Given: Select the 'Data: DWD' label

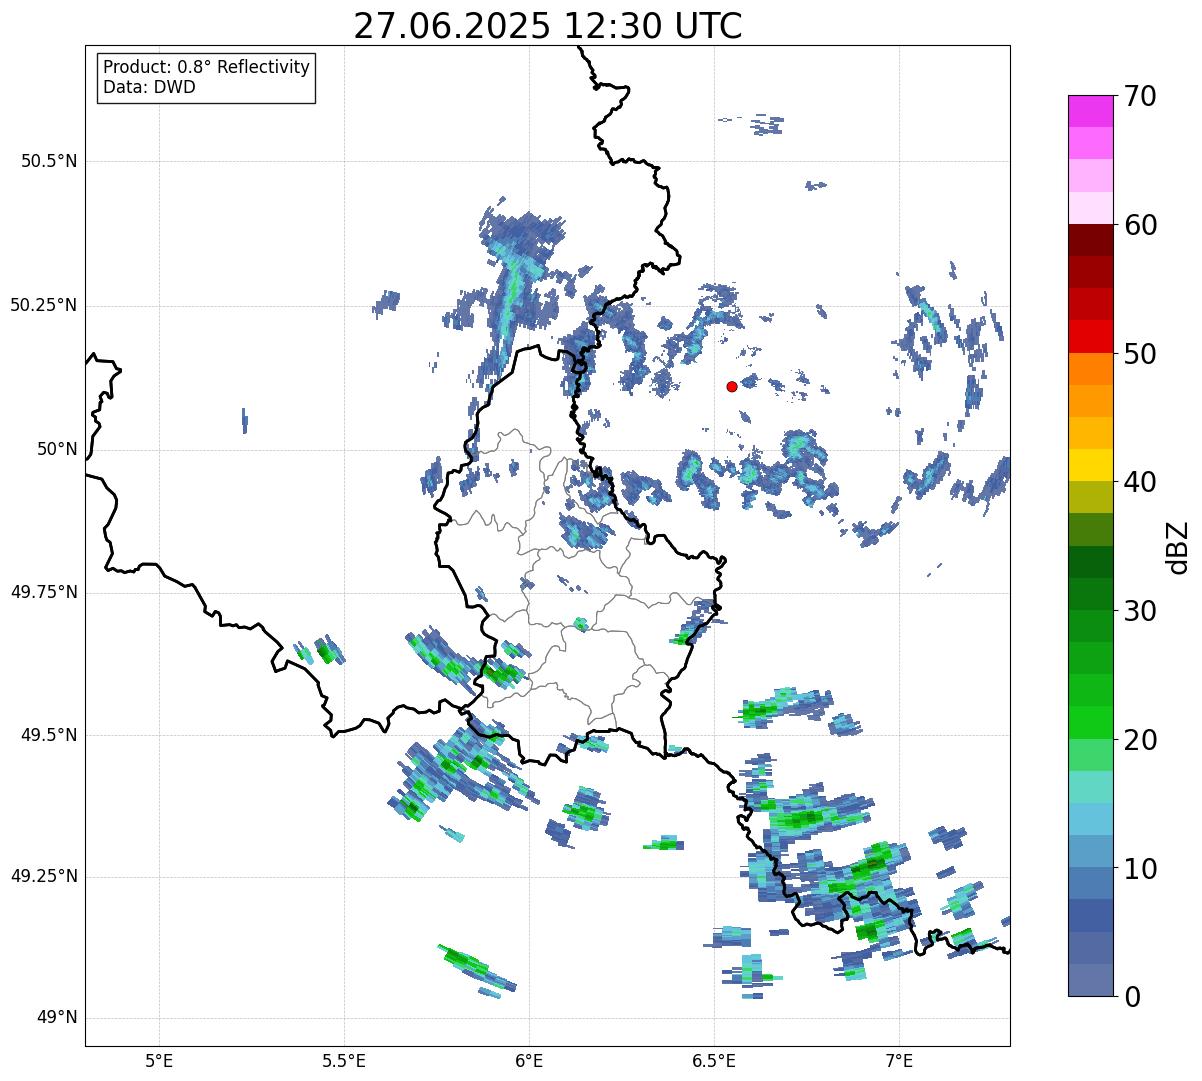Looking at the screenshot, I should pyautogui.click(x=149, y=87).
